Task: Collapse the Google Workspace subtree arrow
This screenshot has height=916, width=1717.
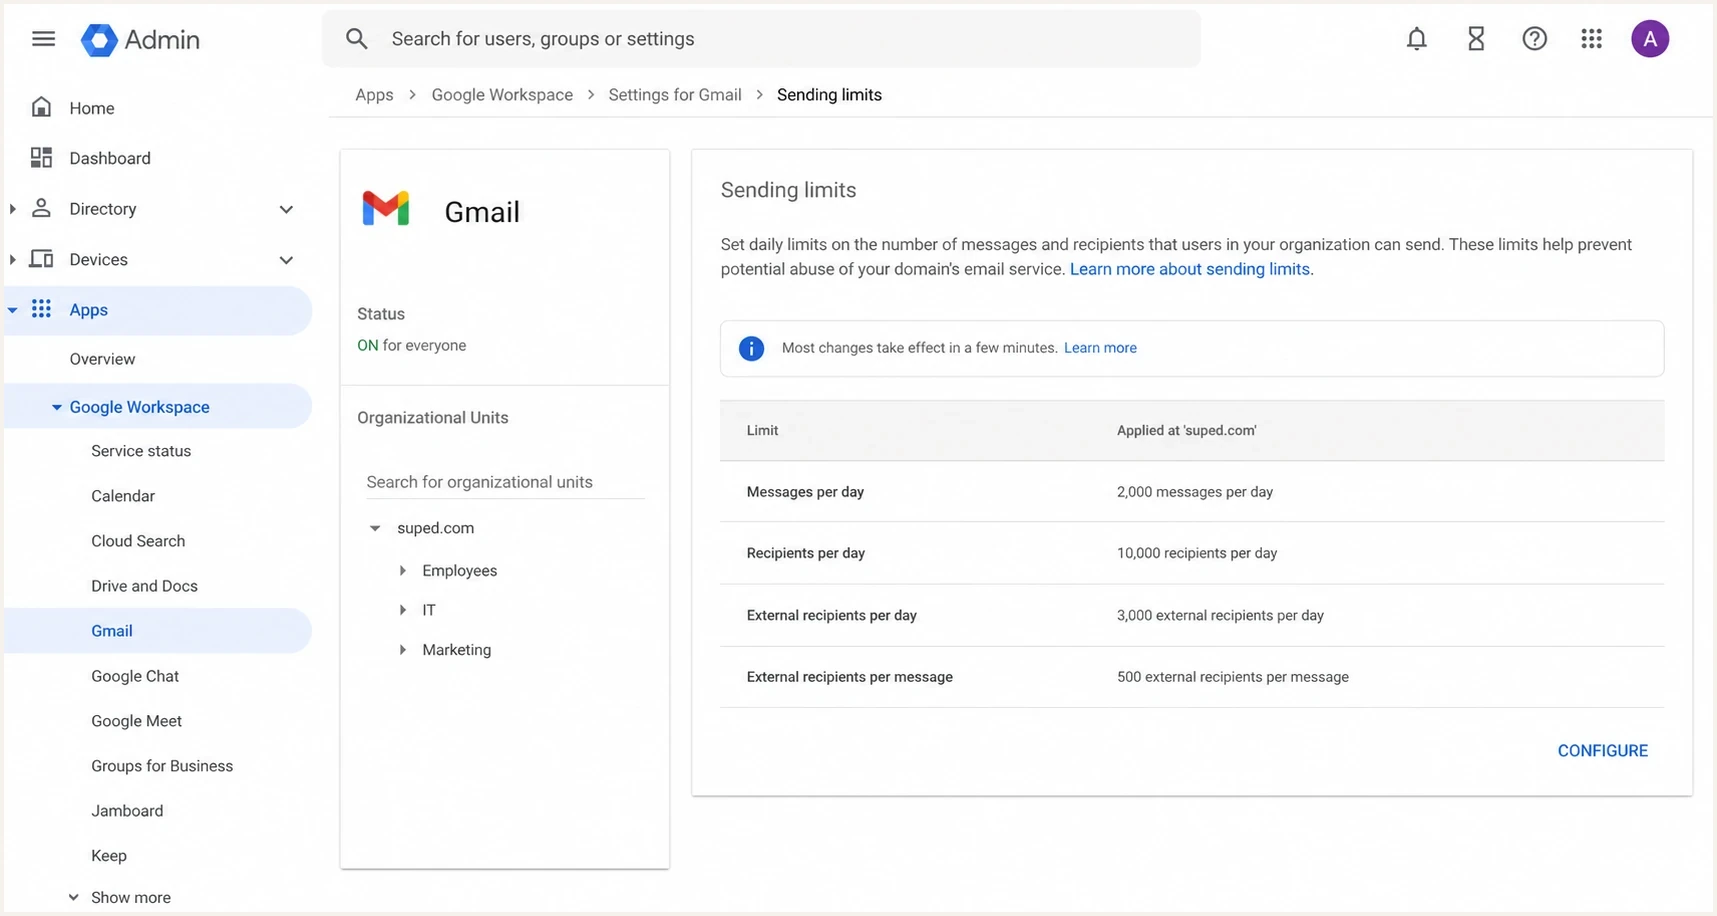Action: coord(56,407)
